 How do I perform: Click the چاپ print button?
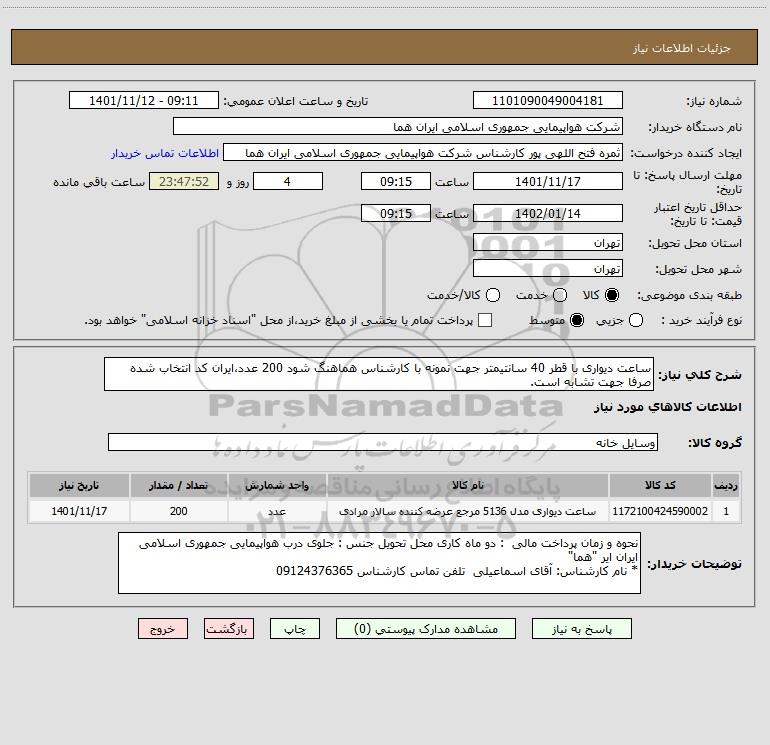[x=295, y=629]
